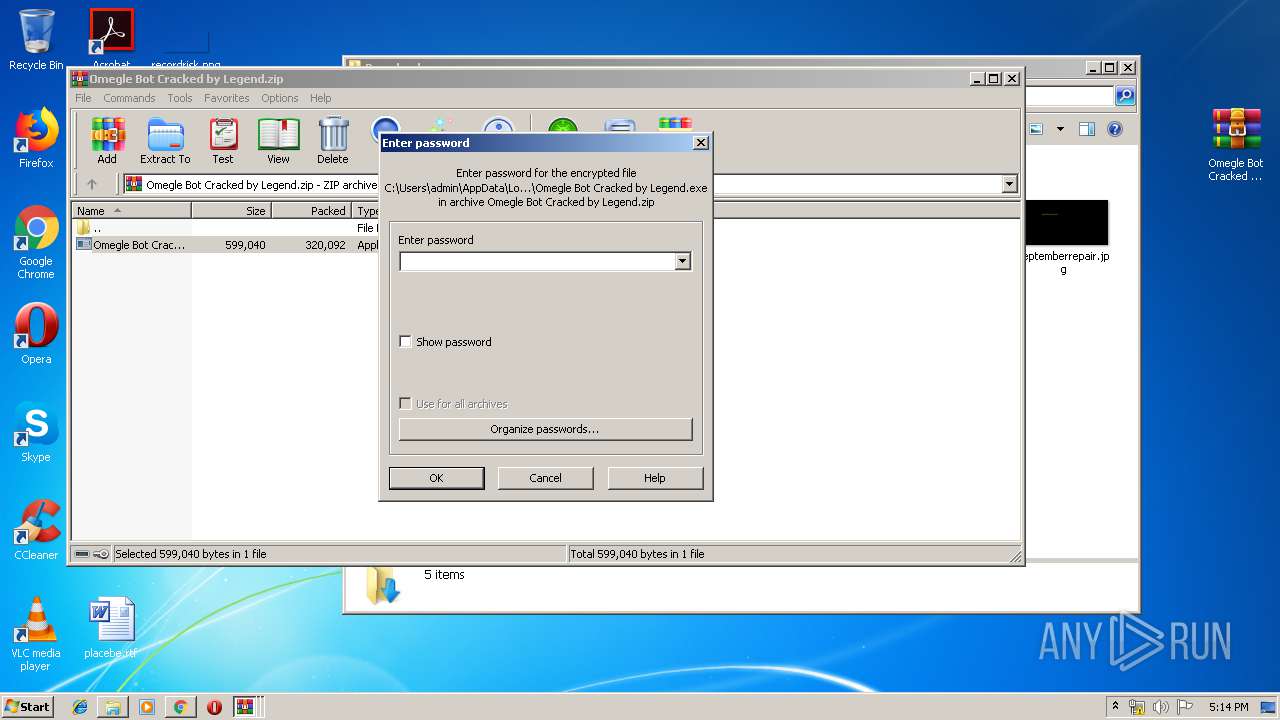Show hidden tray icons arrow
The height and width of the screenshot is (720, 1280).
coord(1115,707)
